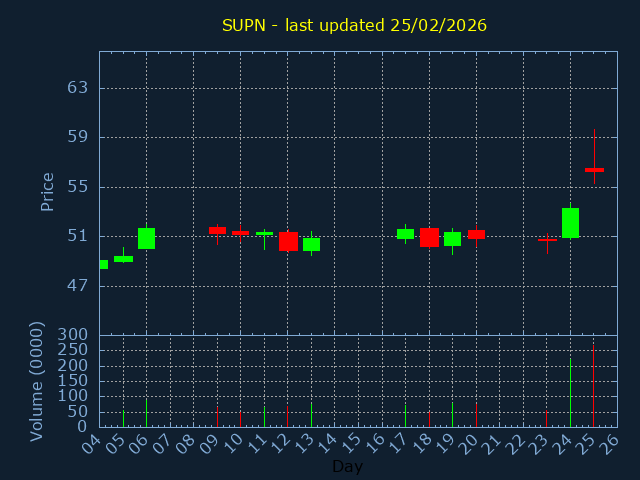
Task: Click the 63 price axis label
Action: [77, 88]
